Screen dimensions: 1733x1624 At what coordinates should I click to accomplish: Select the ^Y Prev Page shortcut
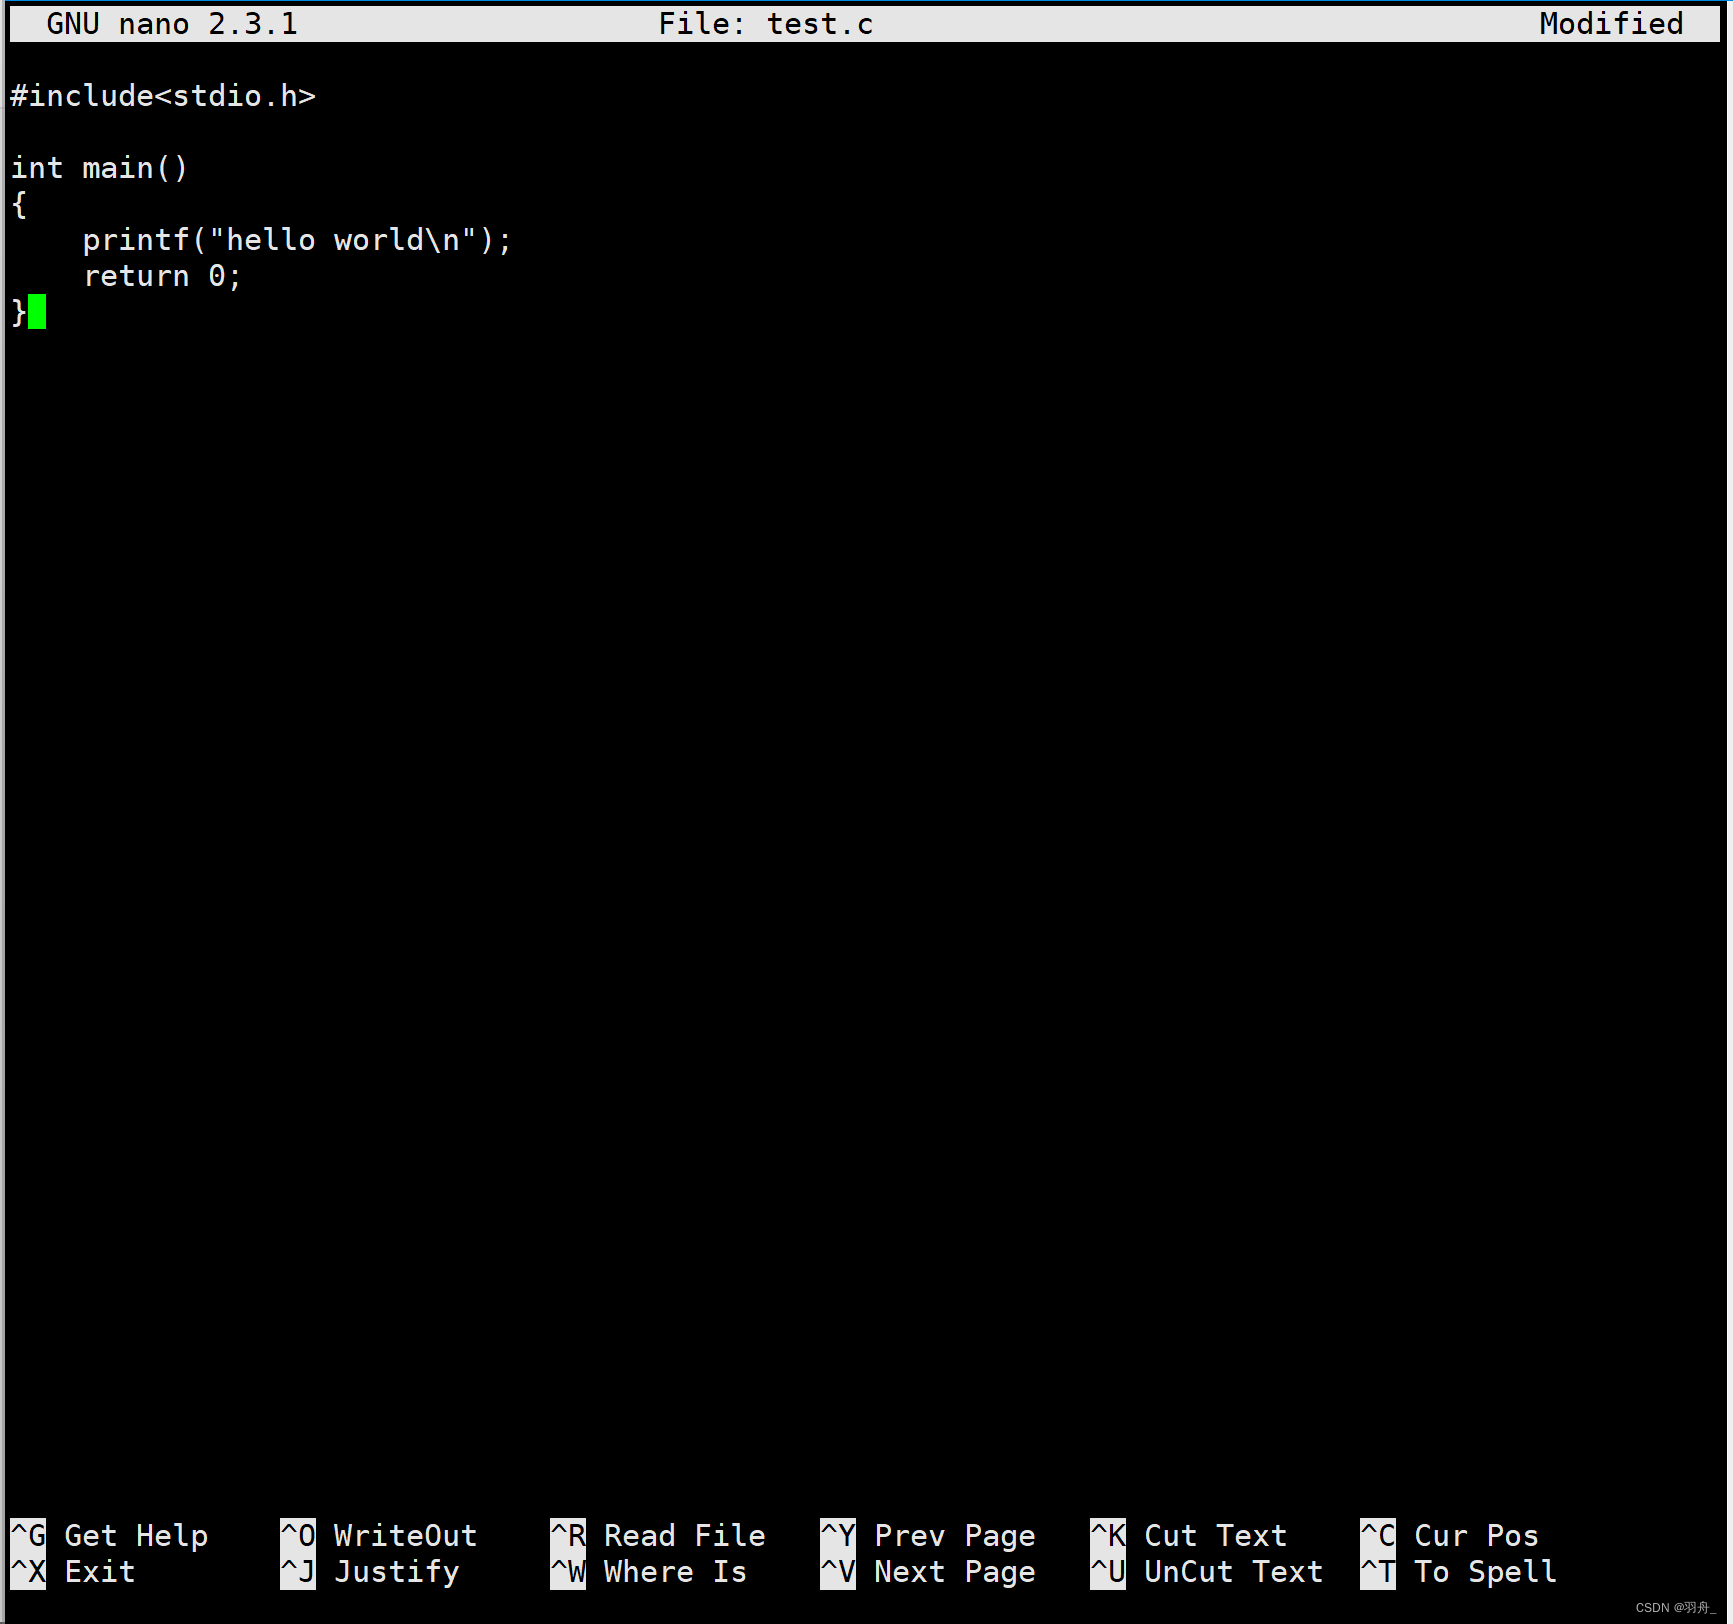(928, 1535)
